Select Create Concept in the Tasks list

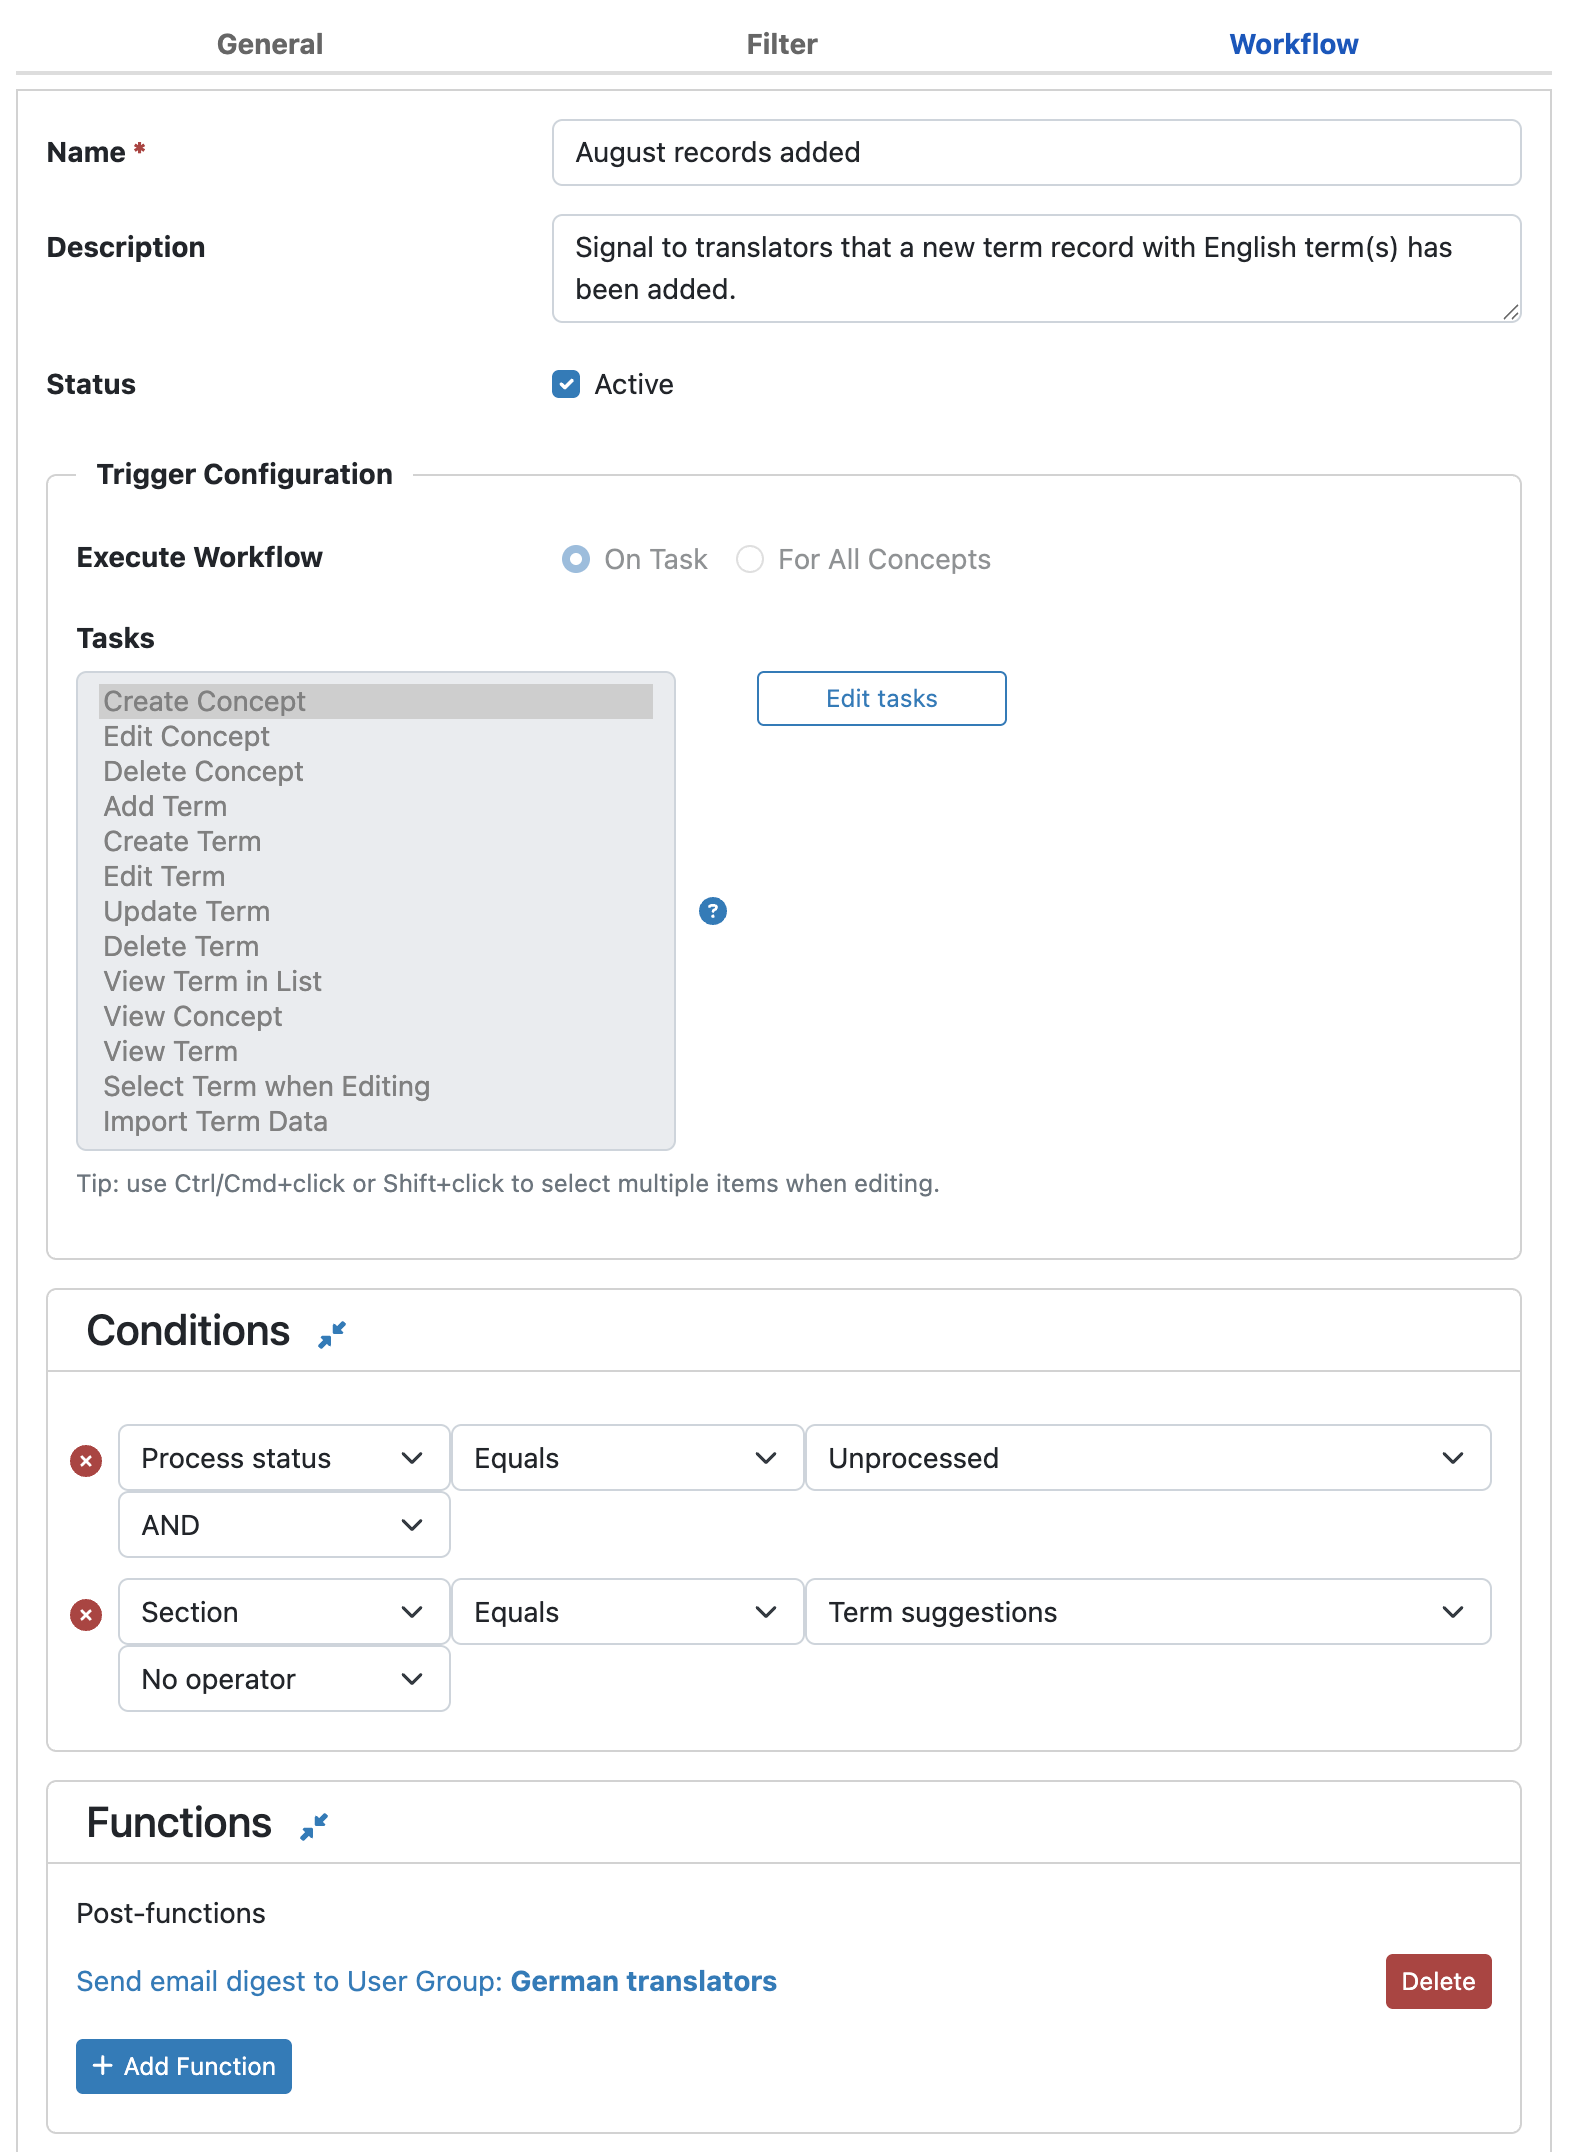376,701
